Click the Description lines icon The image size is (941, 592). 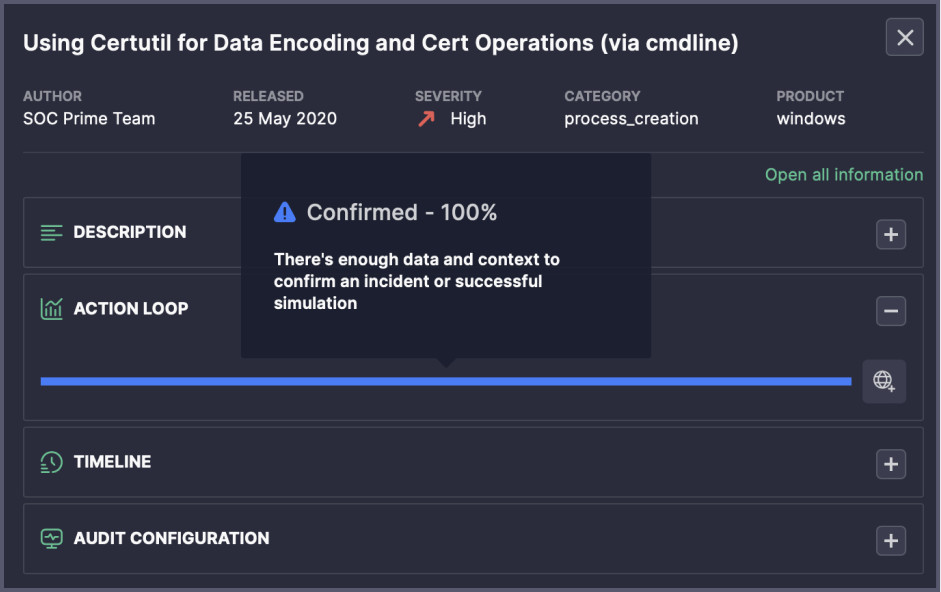(51, 233)
